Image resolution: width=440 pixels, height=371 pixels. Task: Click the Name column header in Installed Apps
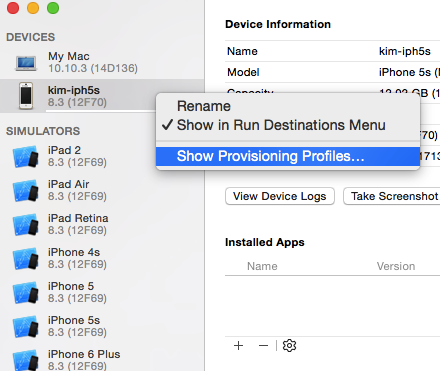coord(262,266)
